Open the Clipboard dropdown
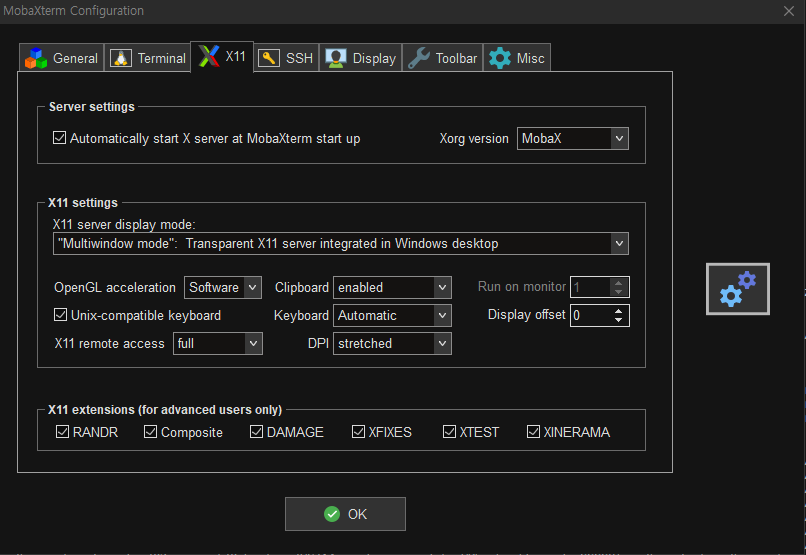 click(x=392, y=287)
